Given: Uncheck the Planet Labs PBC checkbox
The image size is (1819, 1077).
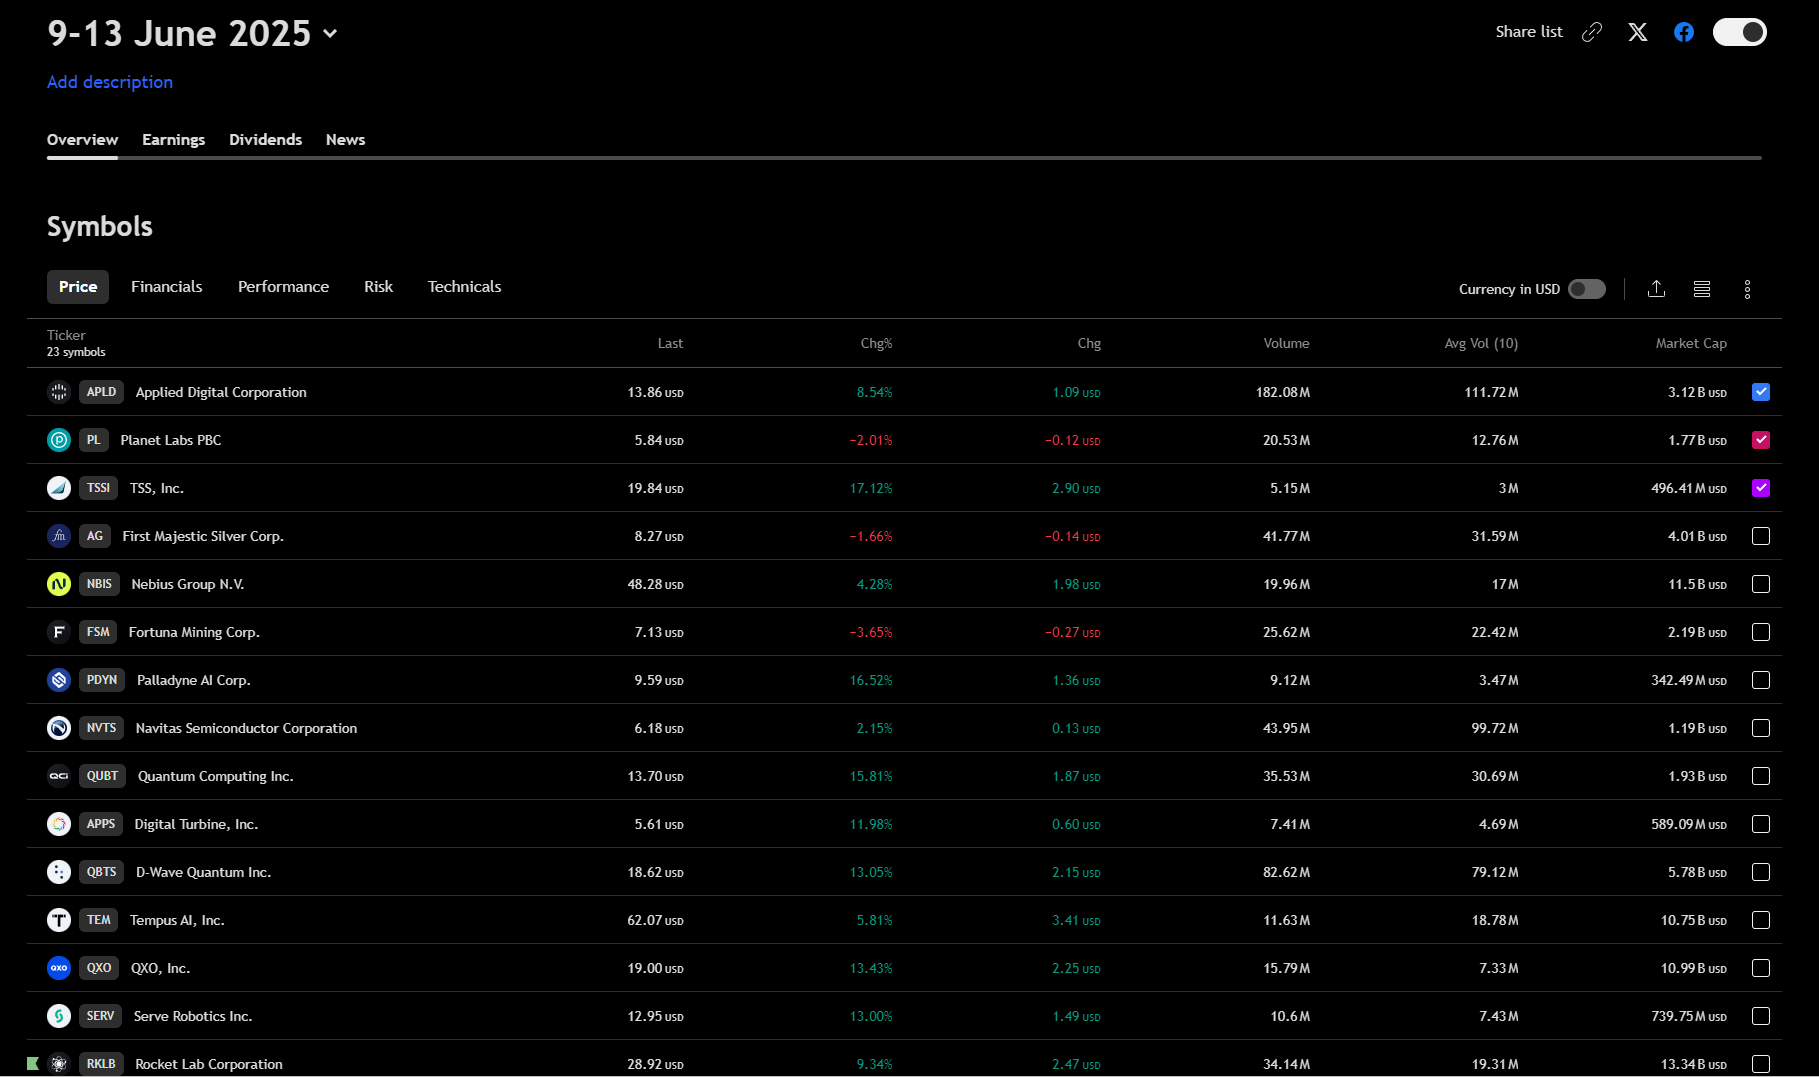Looking at the screenshot, I should 1761,440.
